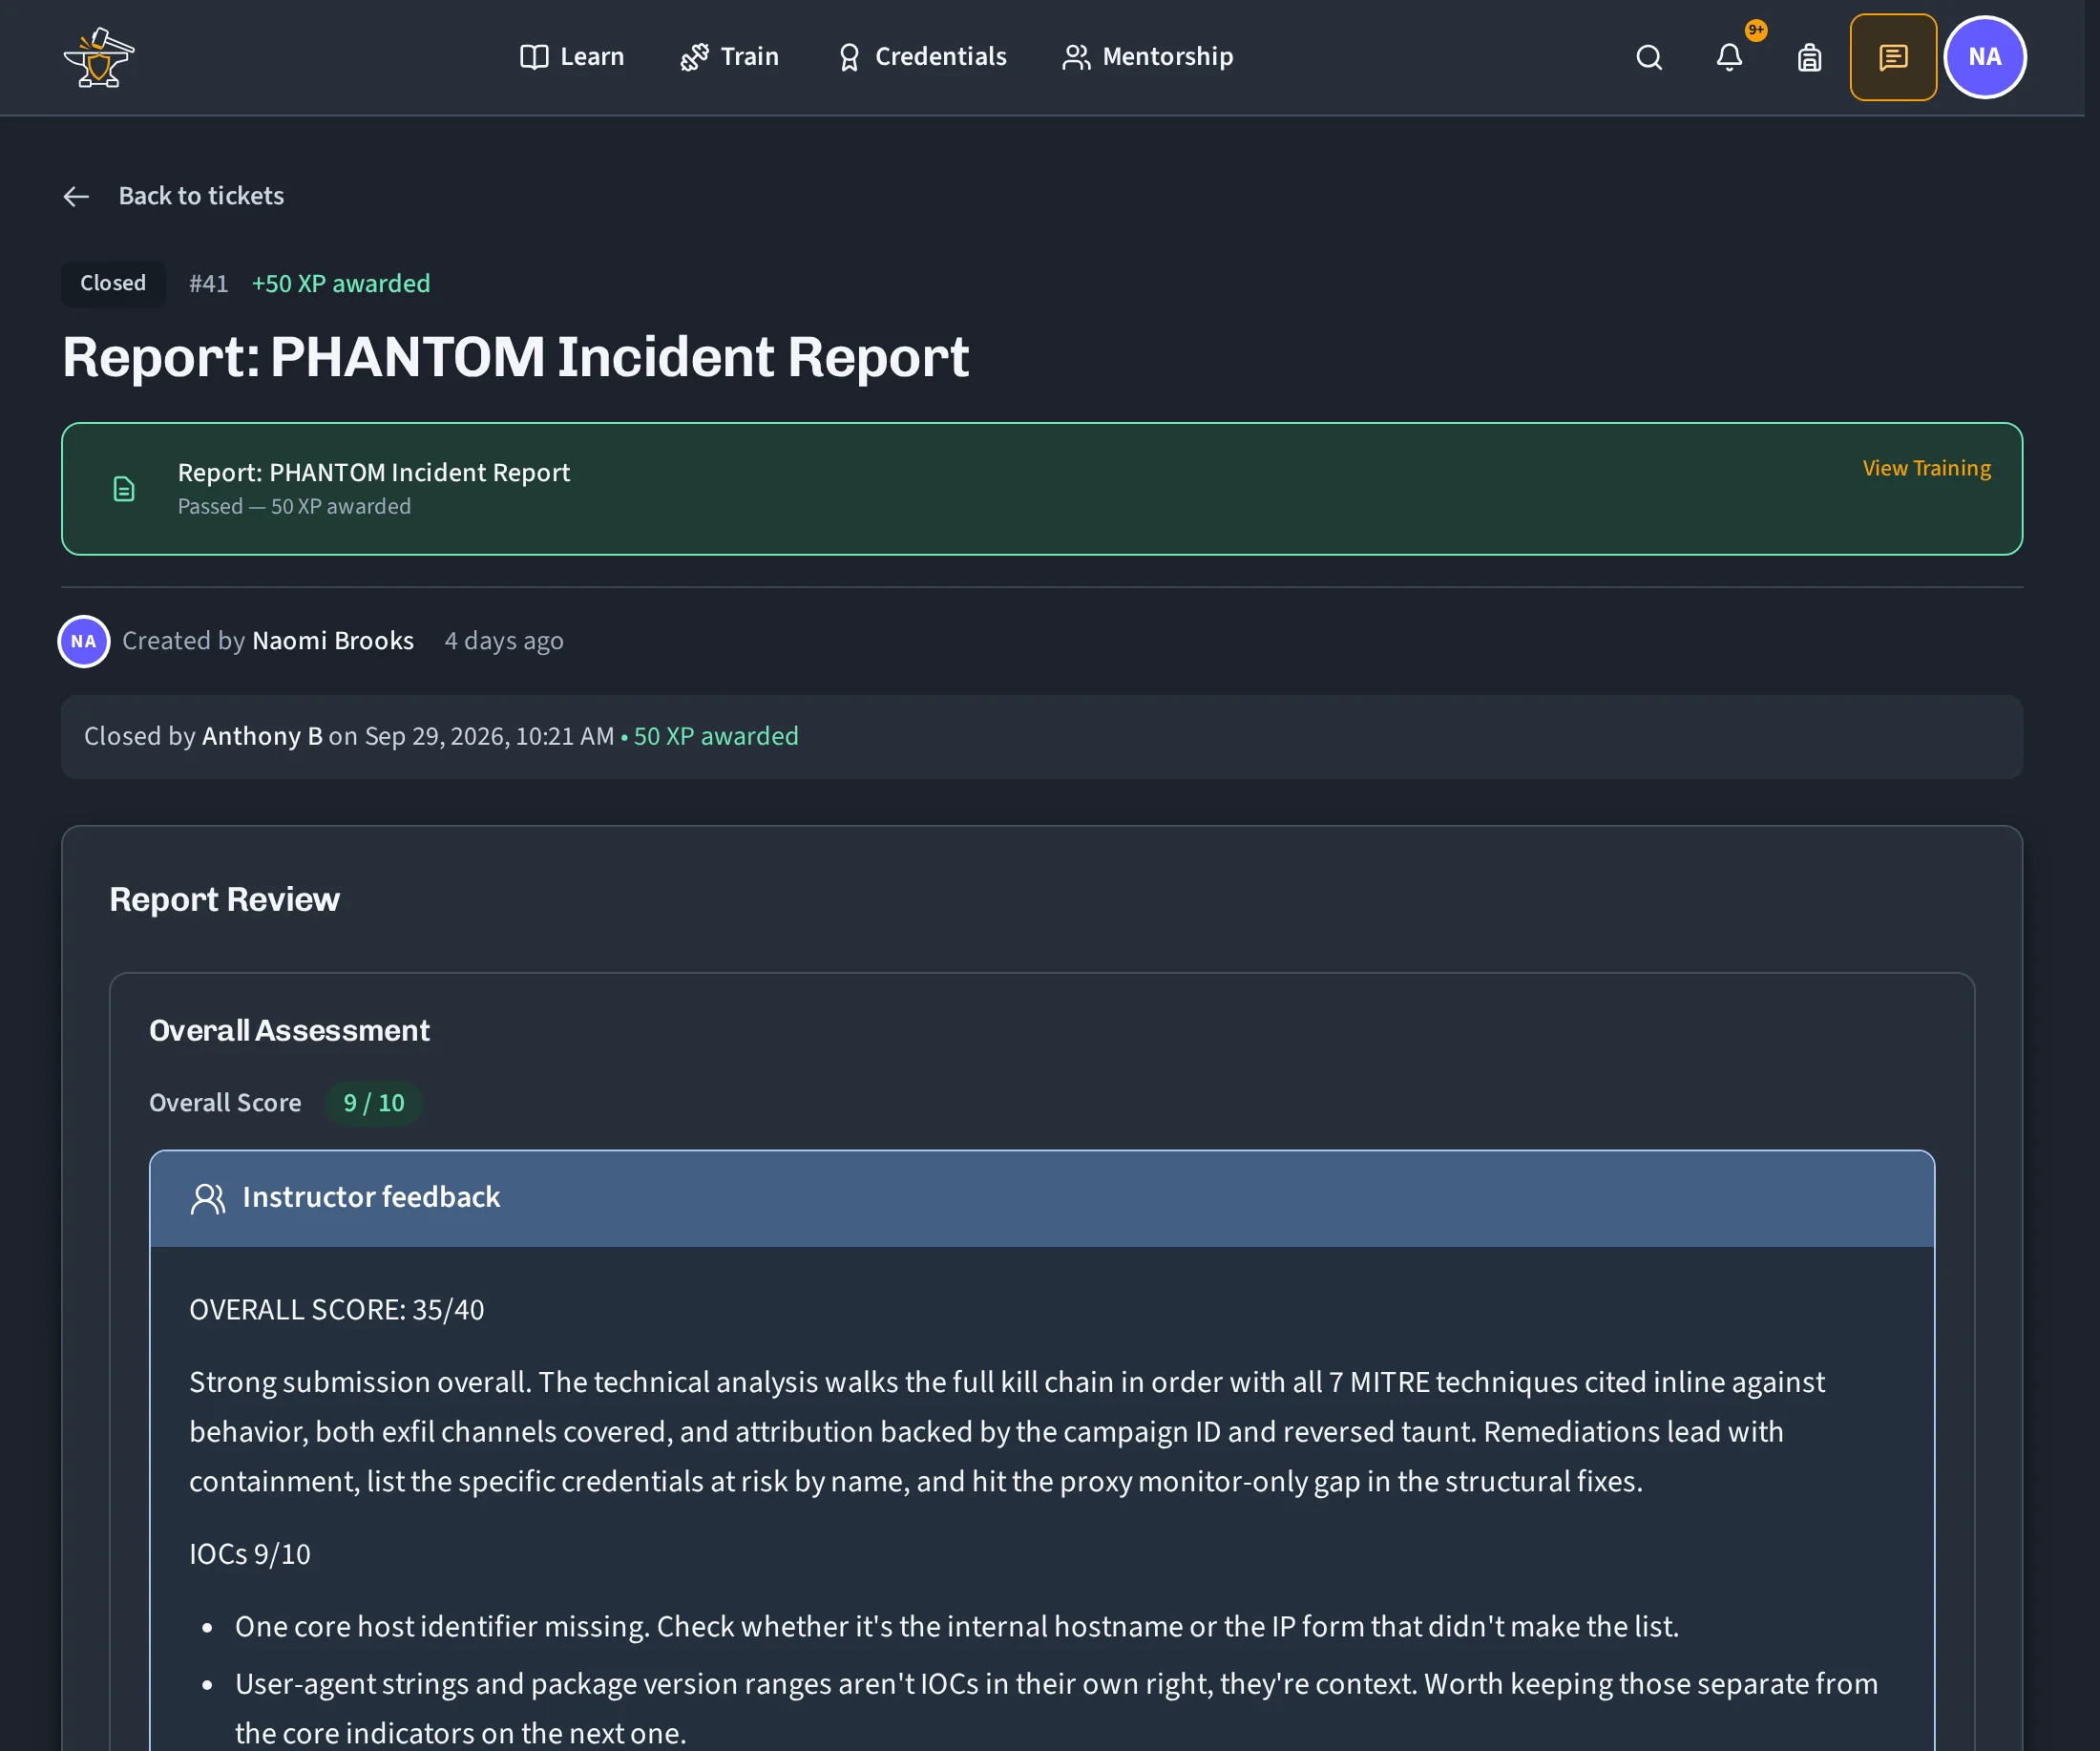Click the 4 days ago timestamp

[x=504, y=641]
